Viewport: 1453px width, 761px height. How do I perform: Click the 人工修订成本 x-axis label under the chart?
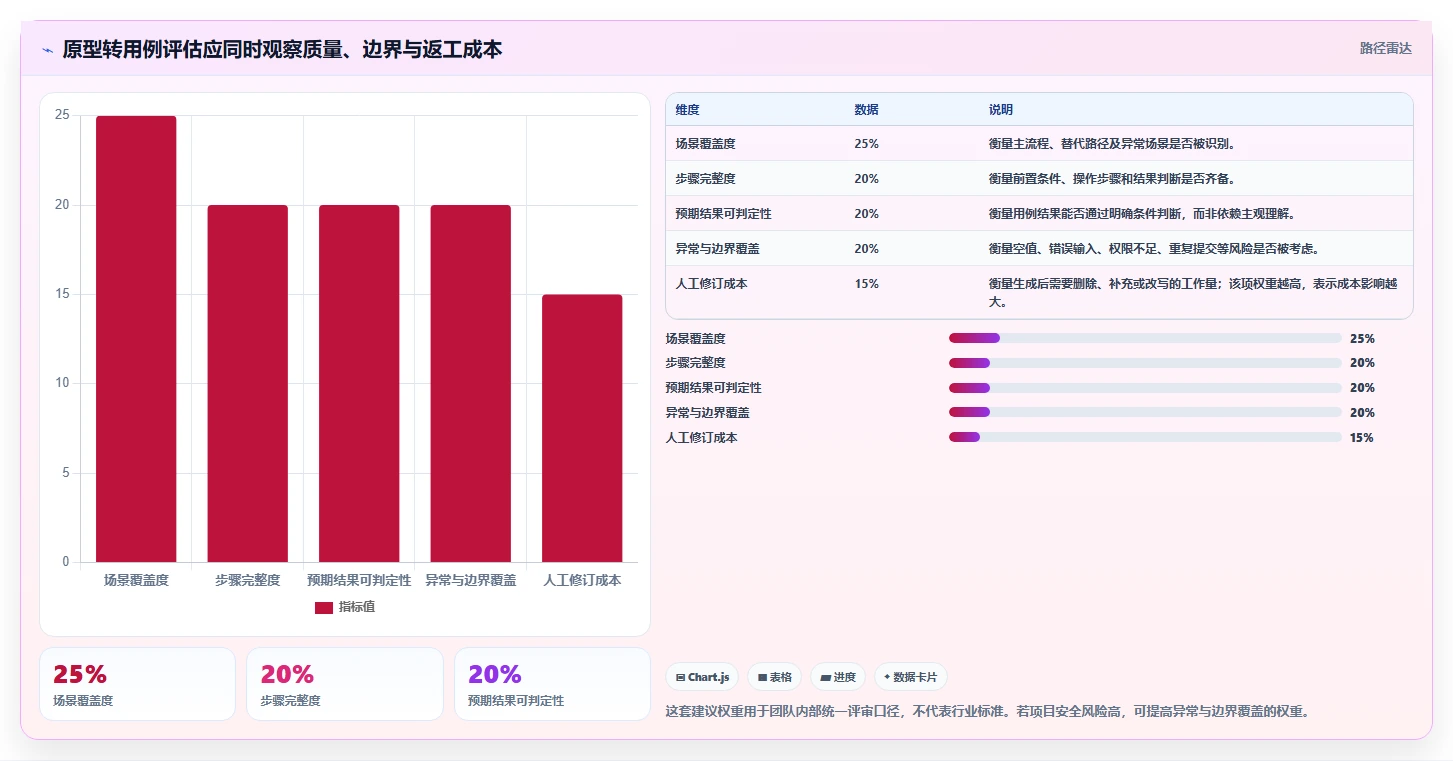582,580
